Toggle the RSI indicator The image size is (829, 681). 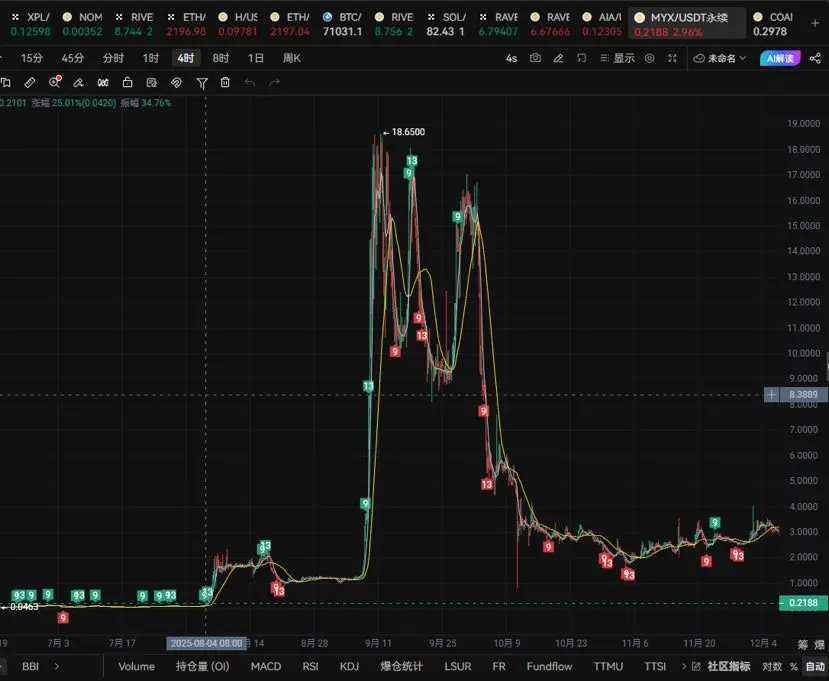310,666
